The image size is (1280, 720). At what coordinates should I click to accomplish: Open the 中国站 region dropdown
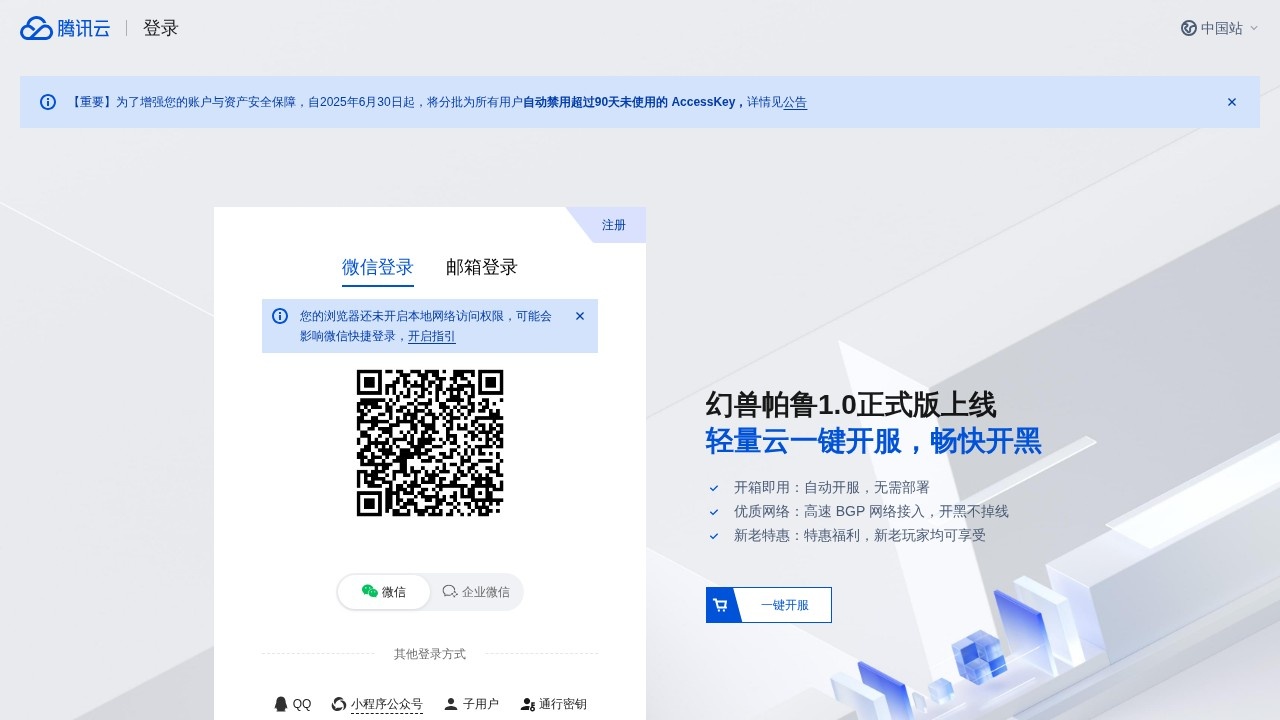click(1219, 28)
